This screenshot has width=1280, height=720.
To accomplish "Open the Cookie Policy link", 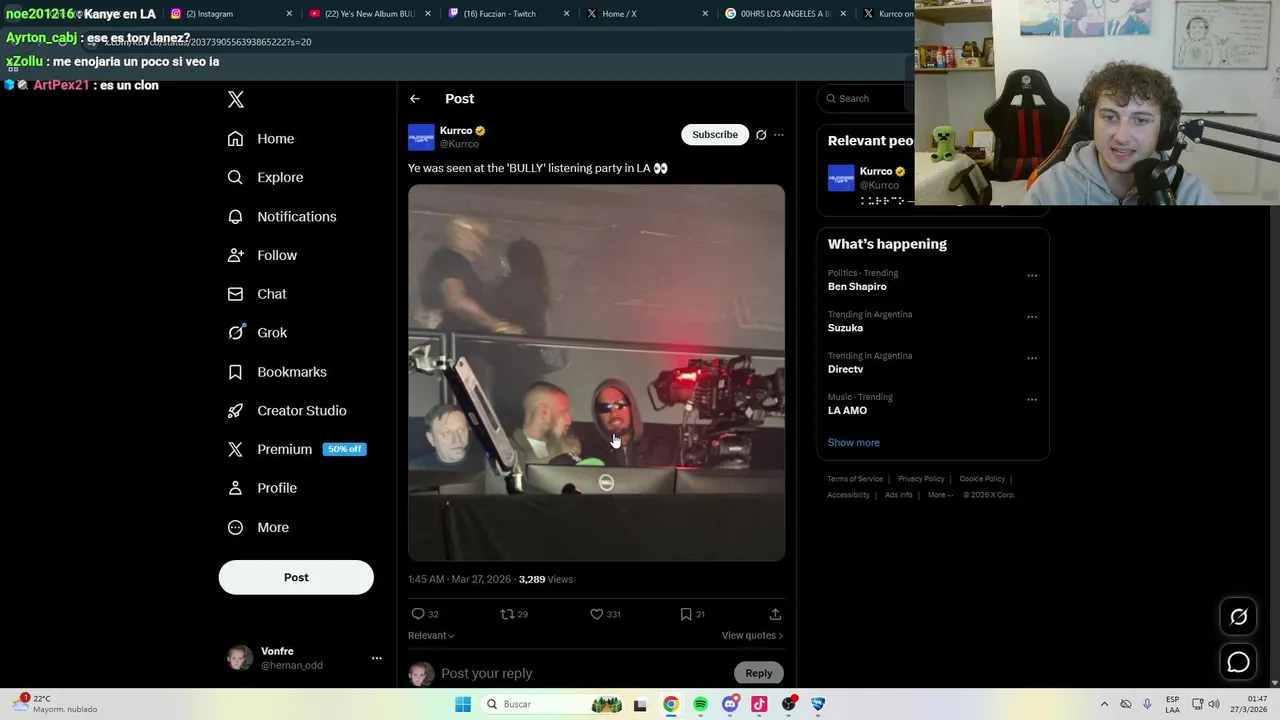I will pyautogui.click(x=982, y=479).
